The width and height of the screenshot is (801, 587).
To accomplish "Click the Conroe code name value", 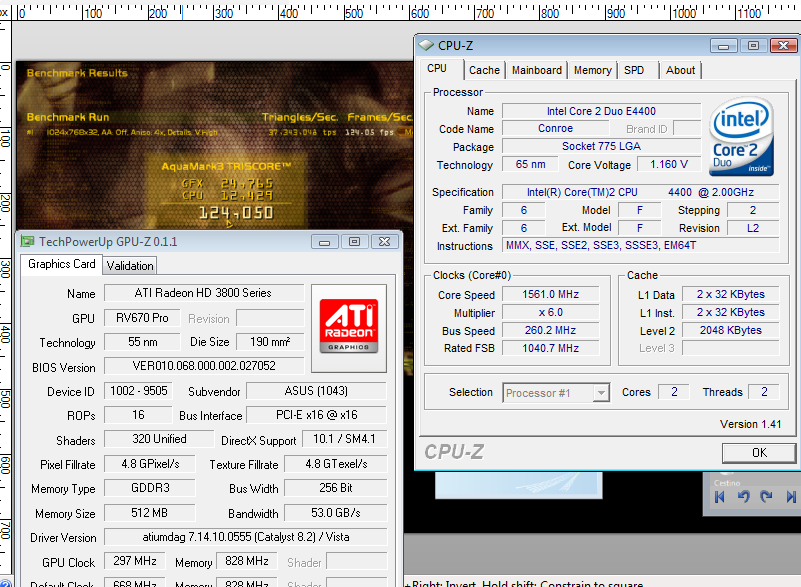I will tap(555, 128).
